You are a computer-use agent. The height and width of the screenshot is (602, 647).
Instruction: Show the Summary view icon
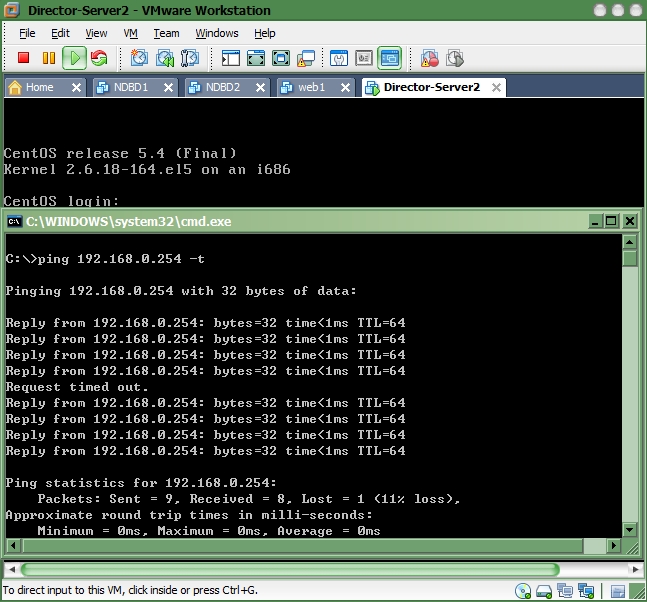339,58
